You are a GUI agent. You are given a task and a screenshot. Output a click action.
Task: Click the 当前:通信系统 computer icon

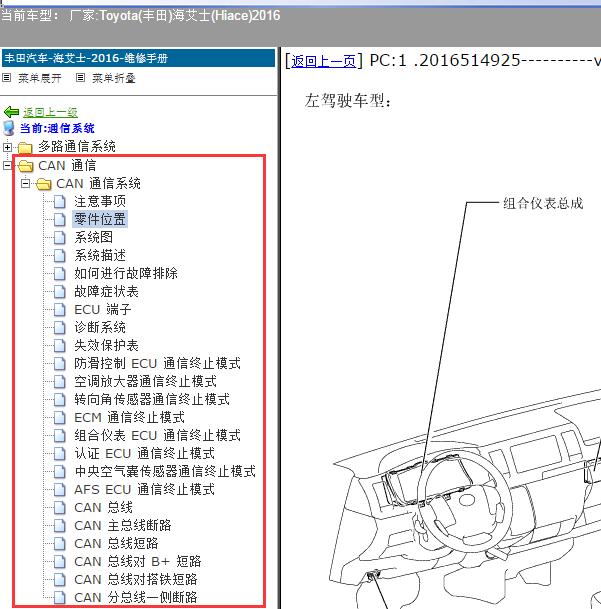tap(9, 128)
